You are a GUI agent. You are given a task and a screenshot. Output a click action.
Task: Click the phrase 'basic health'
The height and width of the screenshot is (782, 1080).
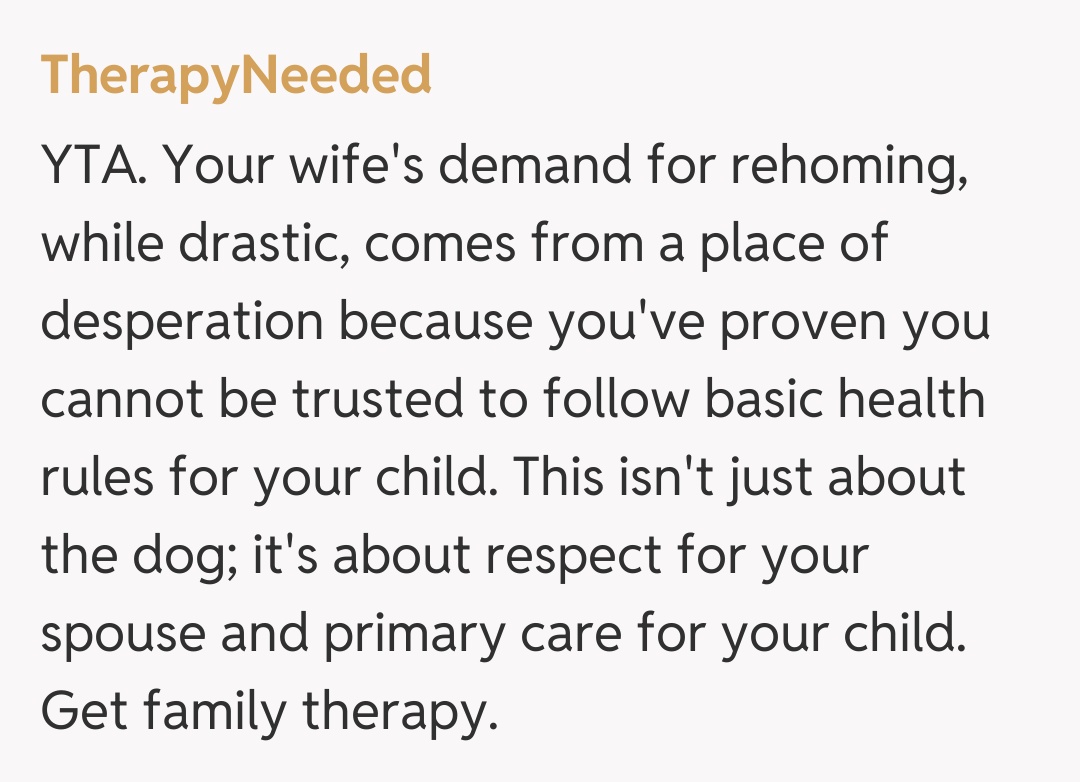coord(845,400)
